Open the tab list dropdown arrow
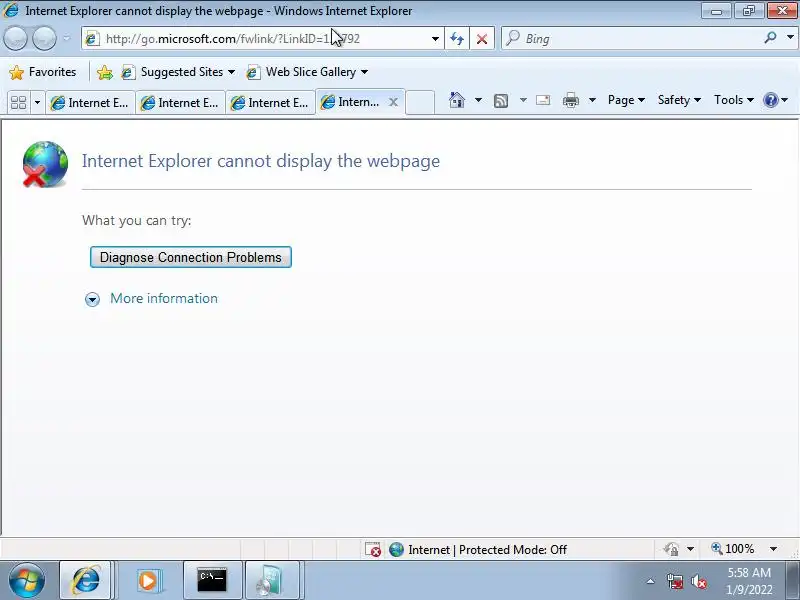 (x=37, y=103)
